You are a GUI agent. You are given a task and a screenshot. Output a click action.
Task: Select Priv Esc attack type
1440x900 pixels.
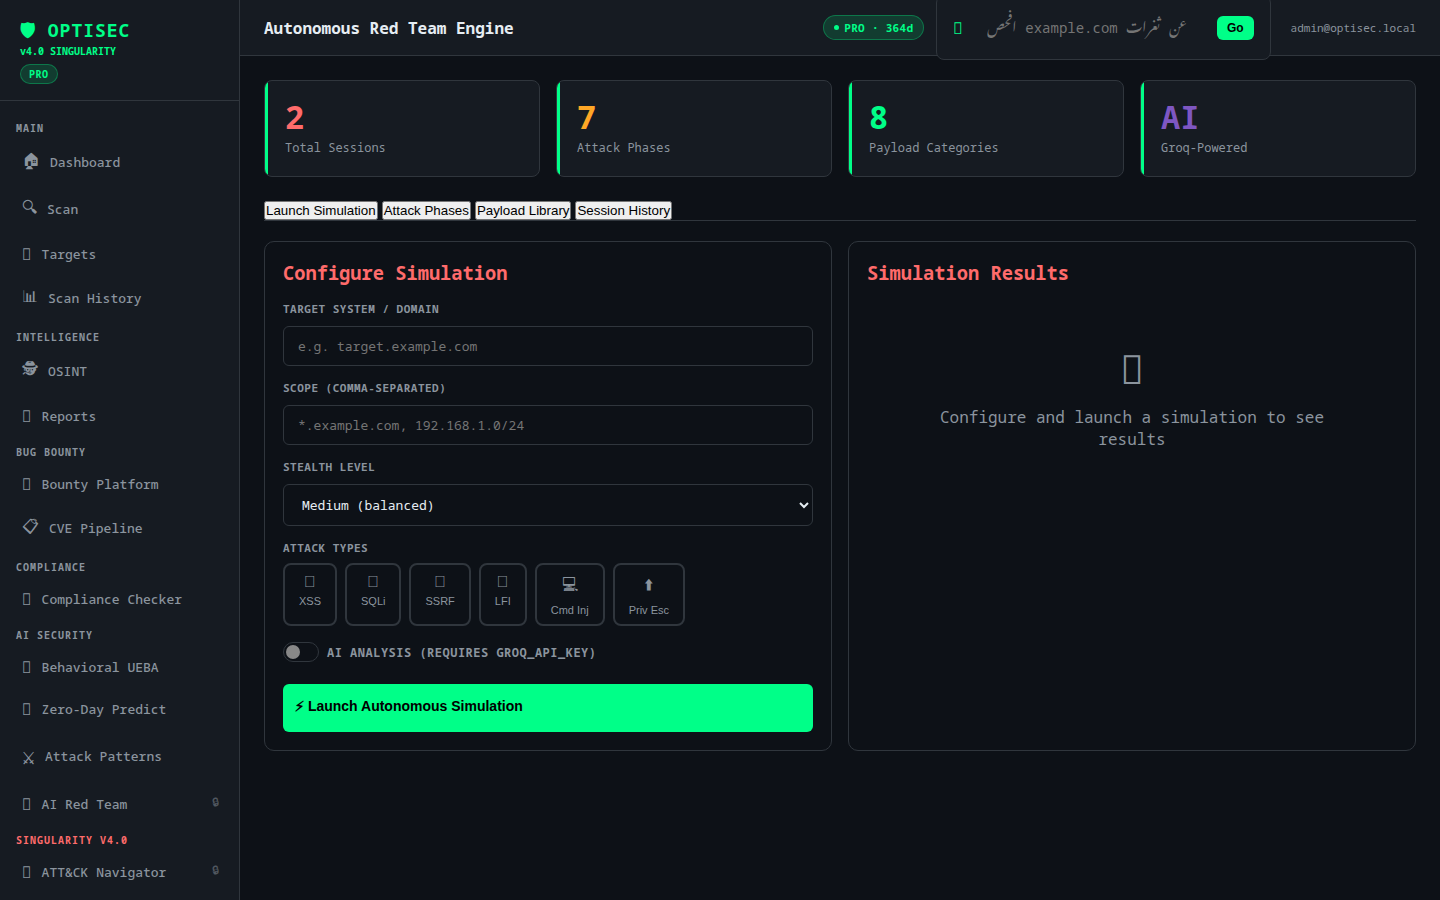coord(649,594)
